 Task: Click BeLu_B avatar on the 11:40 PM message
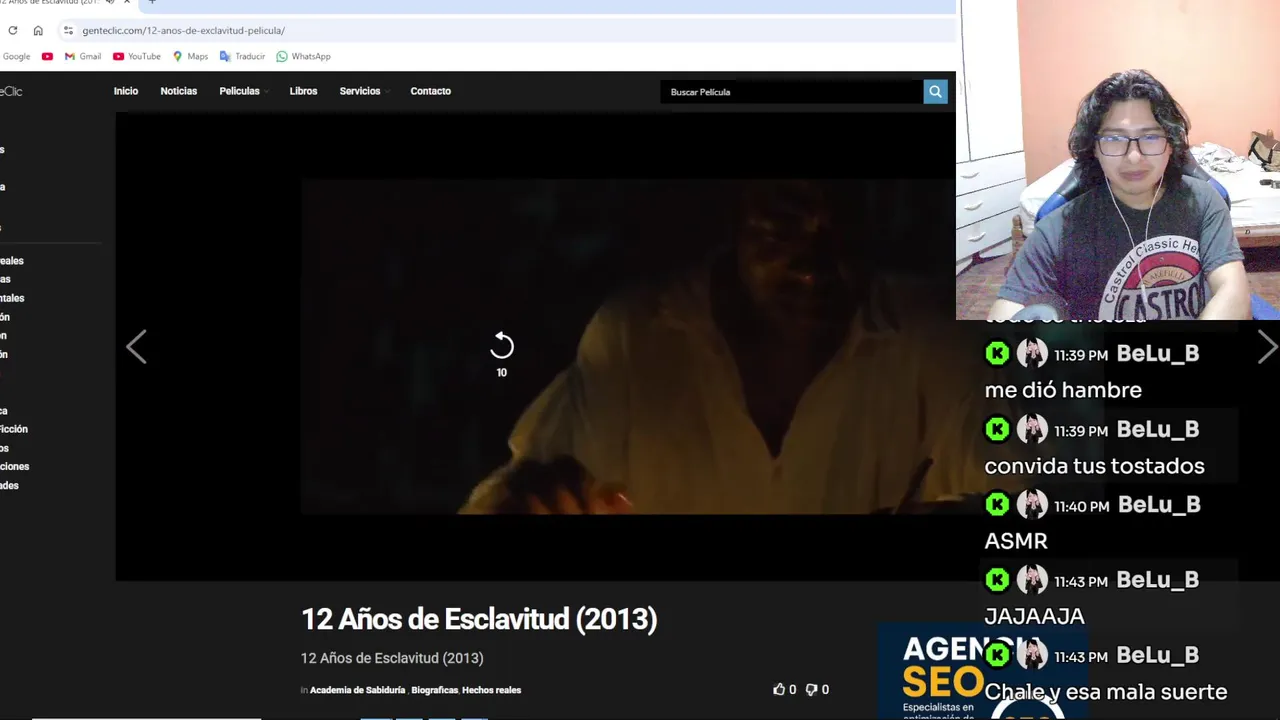tap(1032, 505)
